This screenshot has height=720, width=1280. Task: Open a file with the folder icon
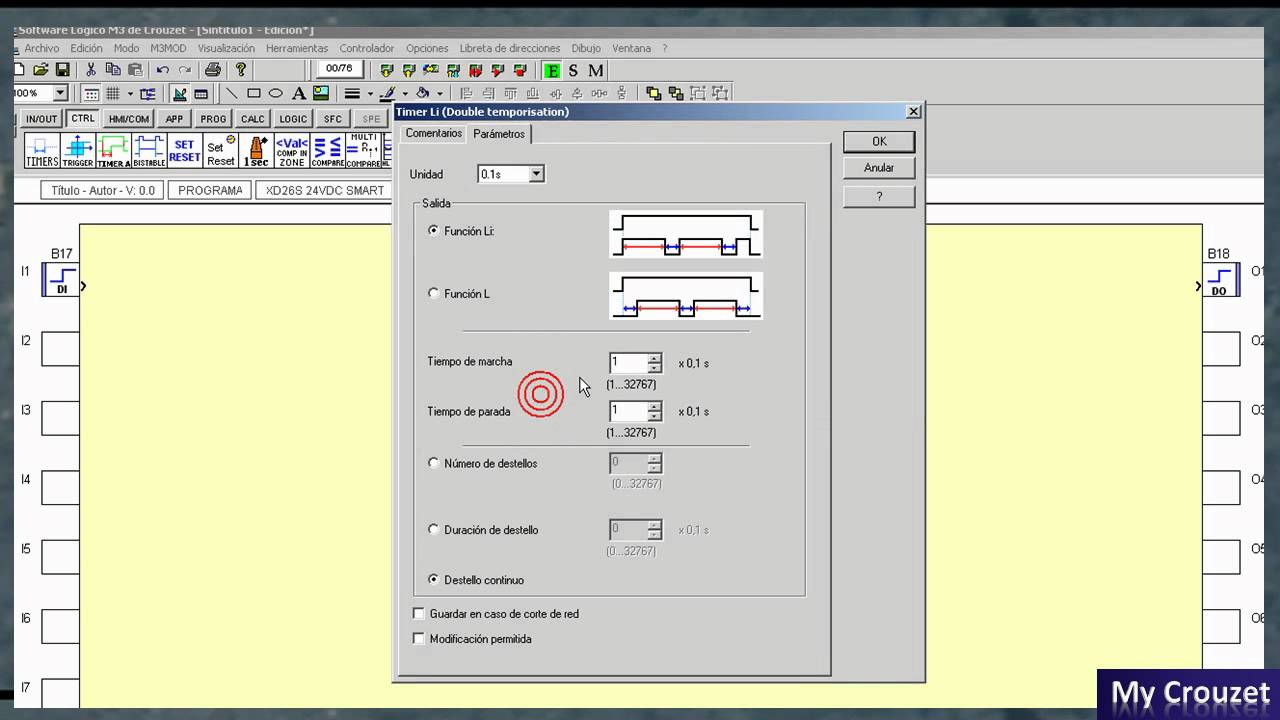[41, 70]
